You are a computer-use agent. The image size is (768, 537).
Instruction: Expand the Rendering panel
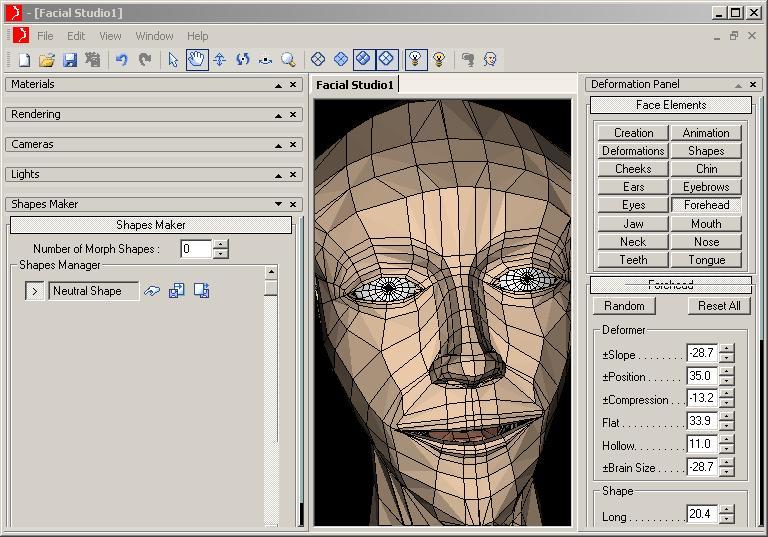click(278, 115)
